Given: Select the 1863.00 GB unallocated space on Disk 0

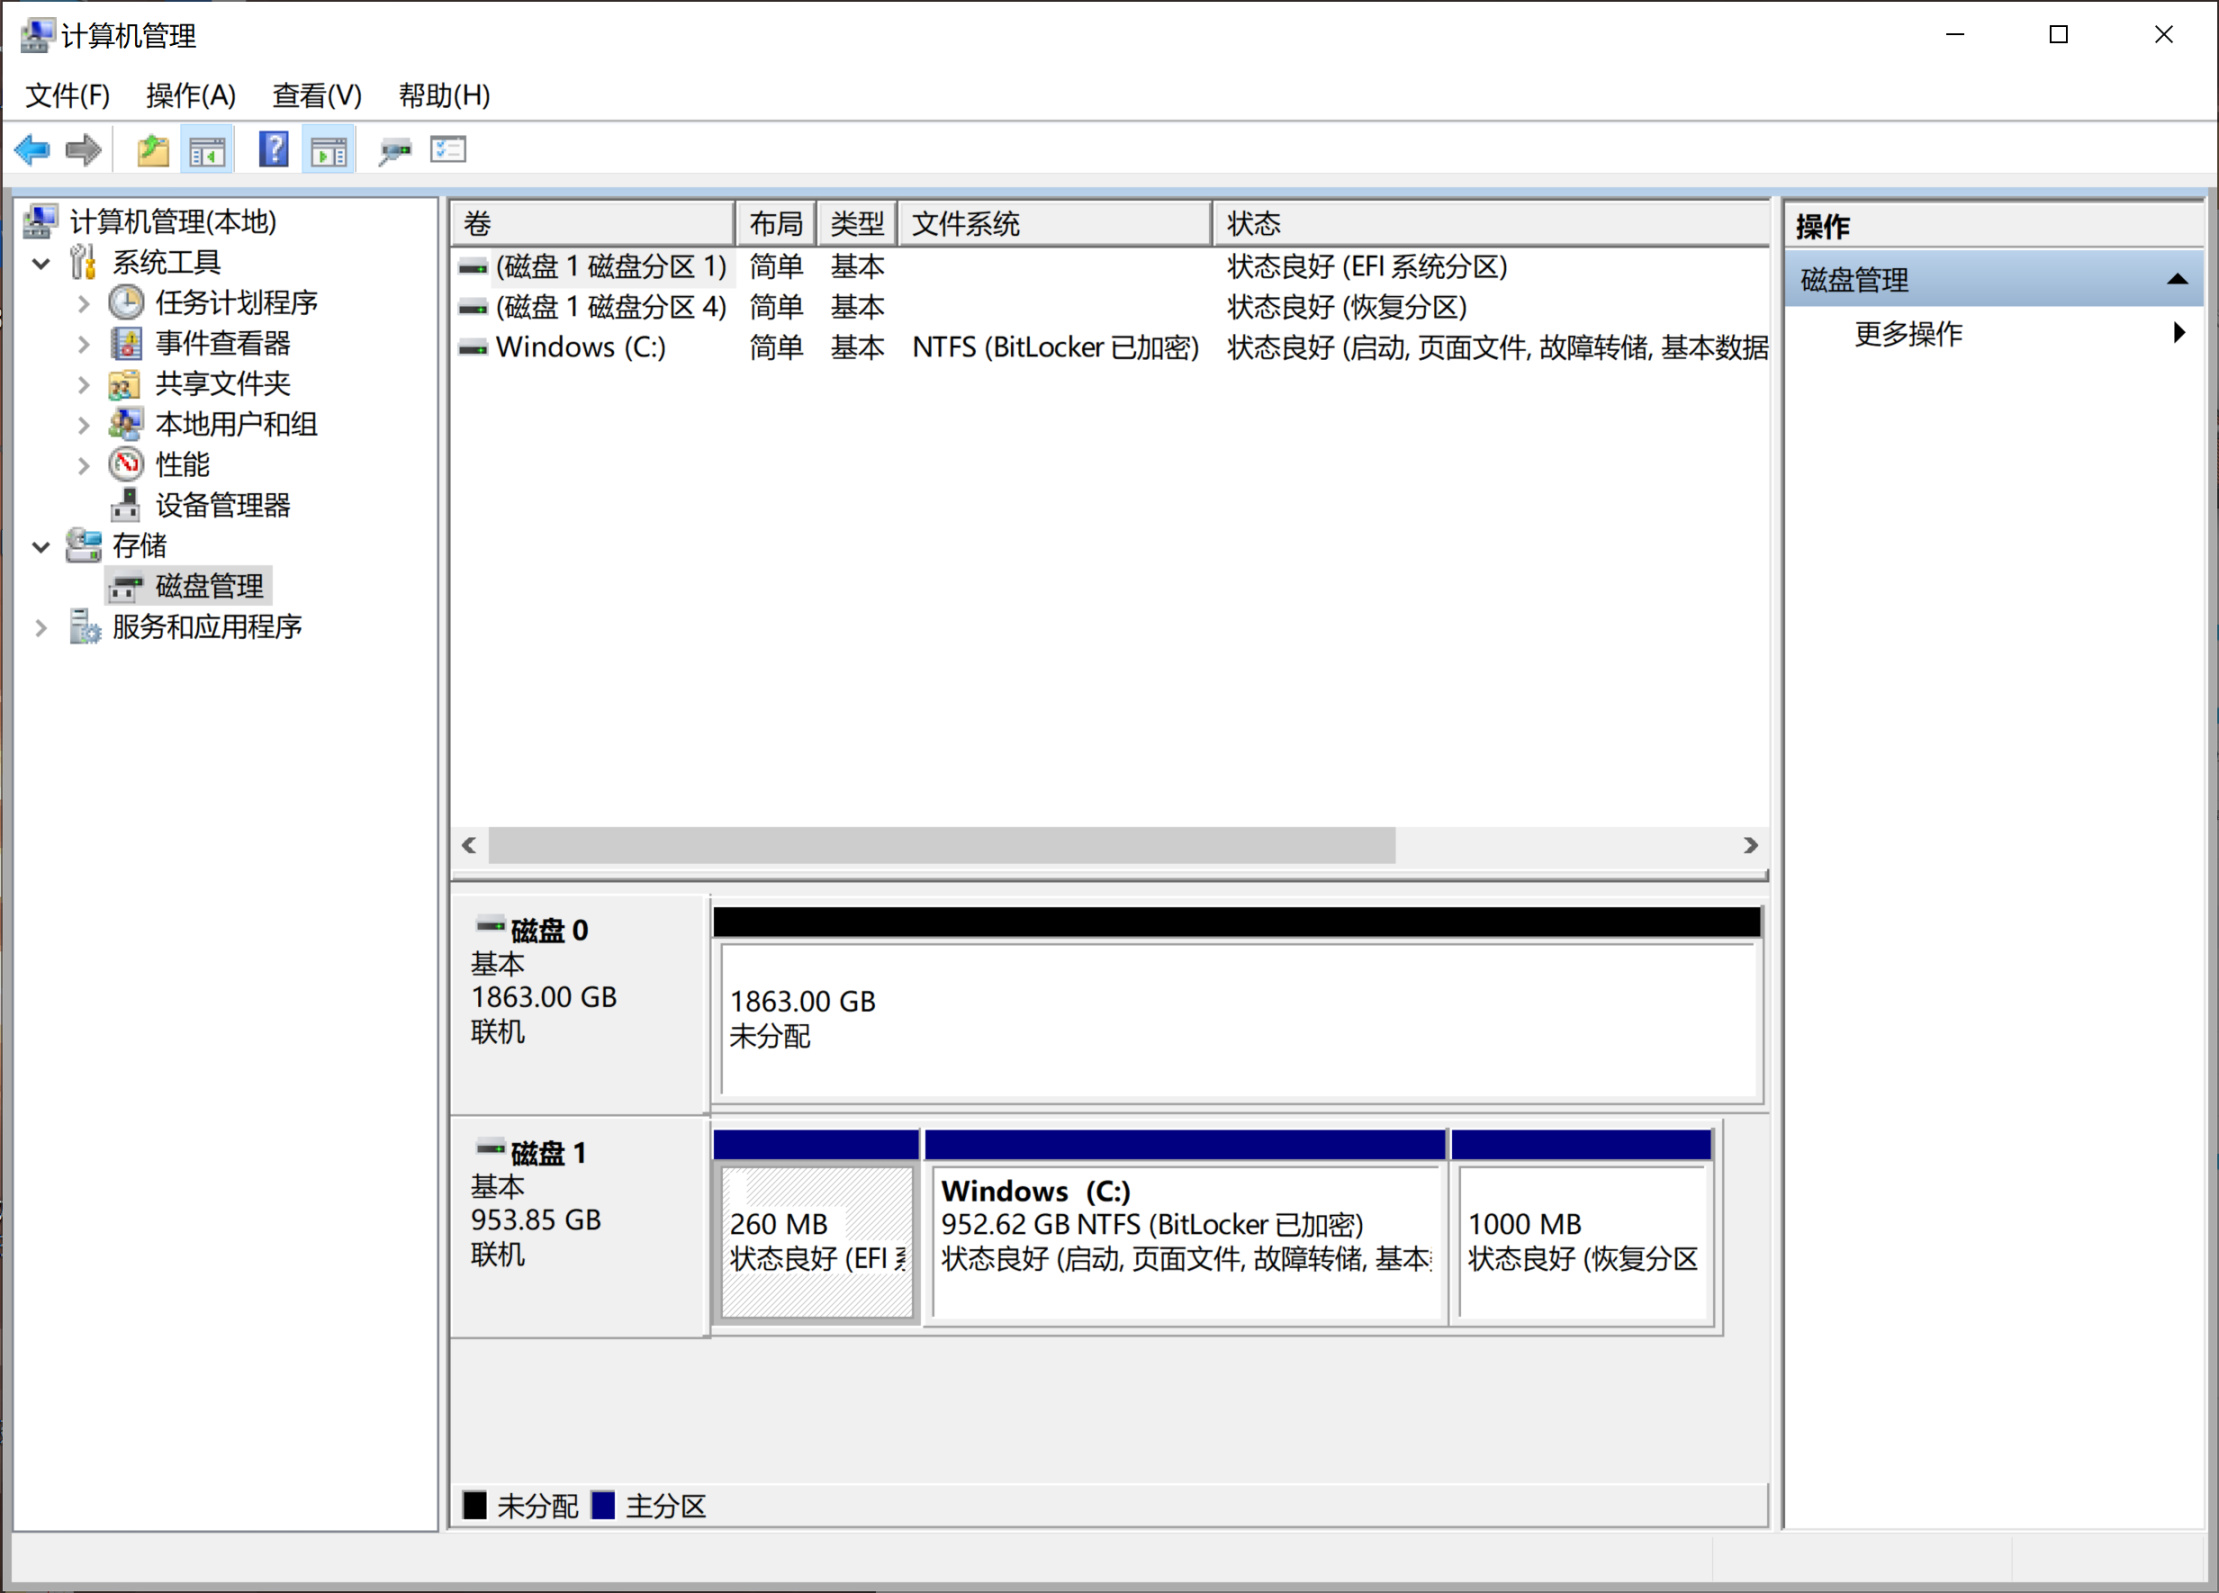Looking at the screenshot, I should [1238, 1020].
